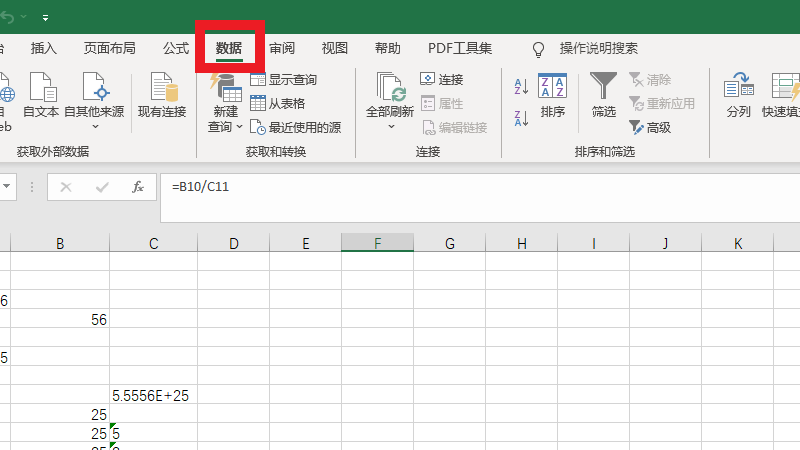
Task: Open the 排序 sort dialog
Action: [553, 96]
